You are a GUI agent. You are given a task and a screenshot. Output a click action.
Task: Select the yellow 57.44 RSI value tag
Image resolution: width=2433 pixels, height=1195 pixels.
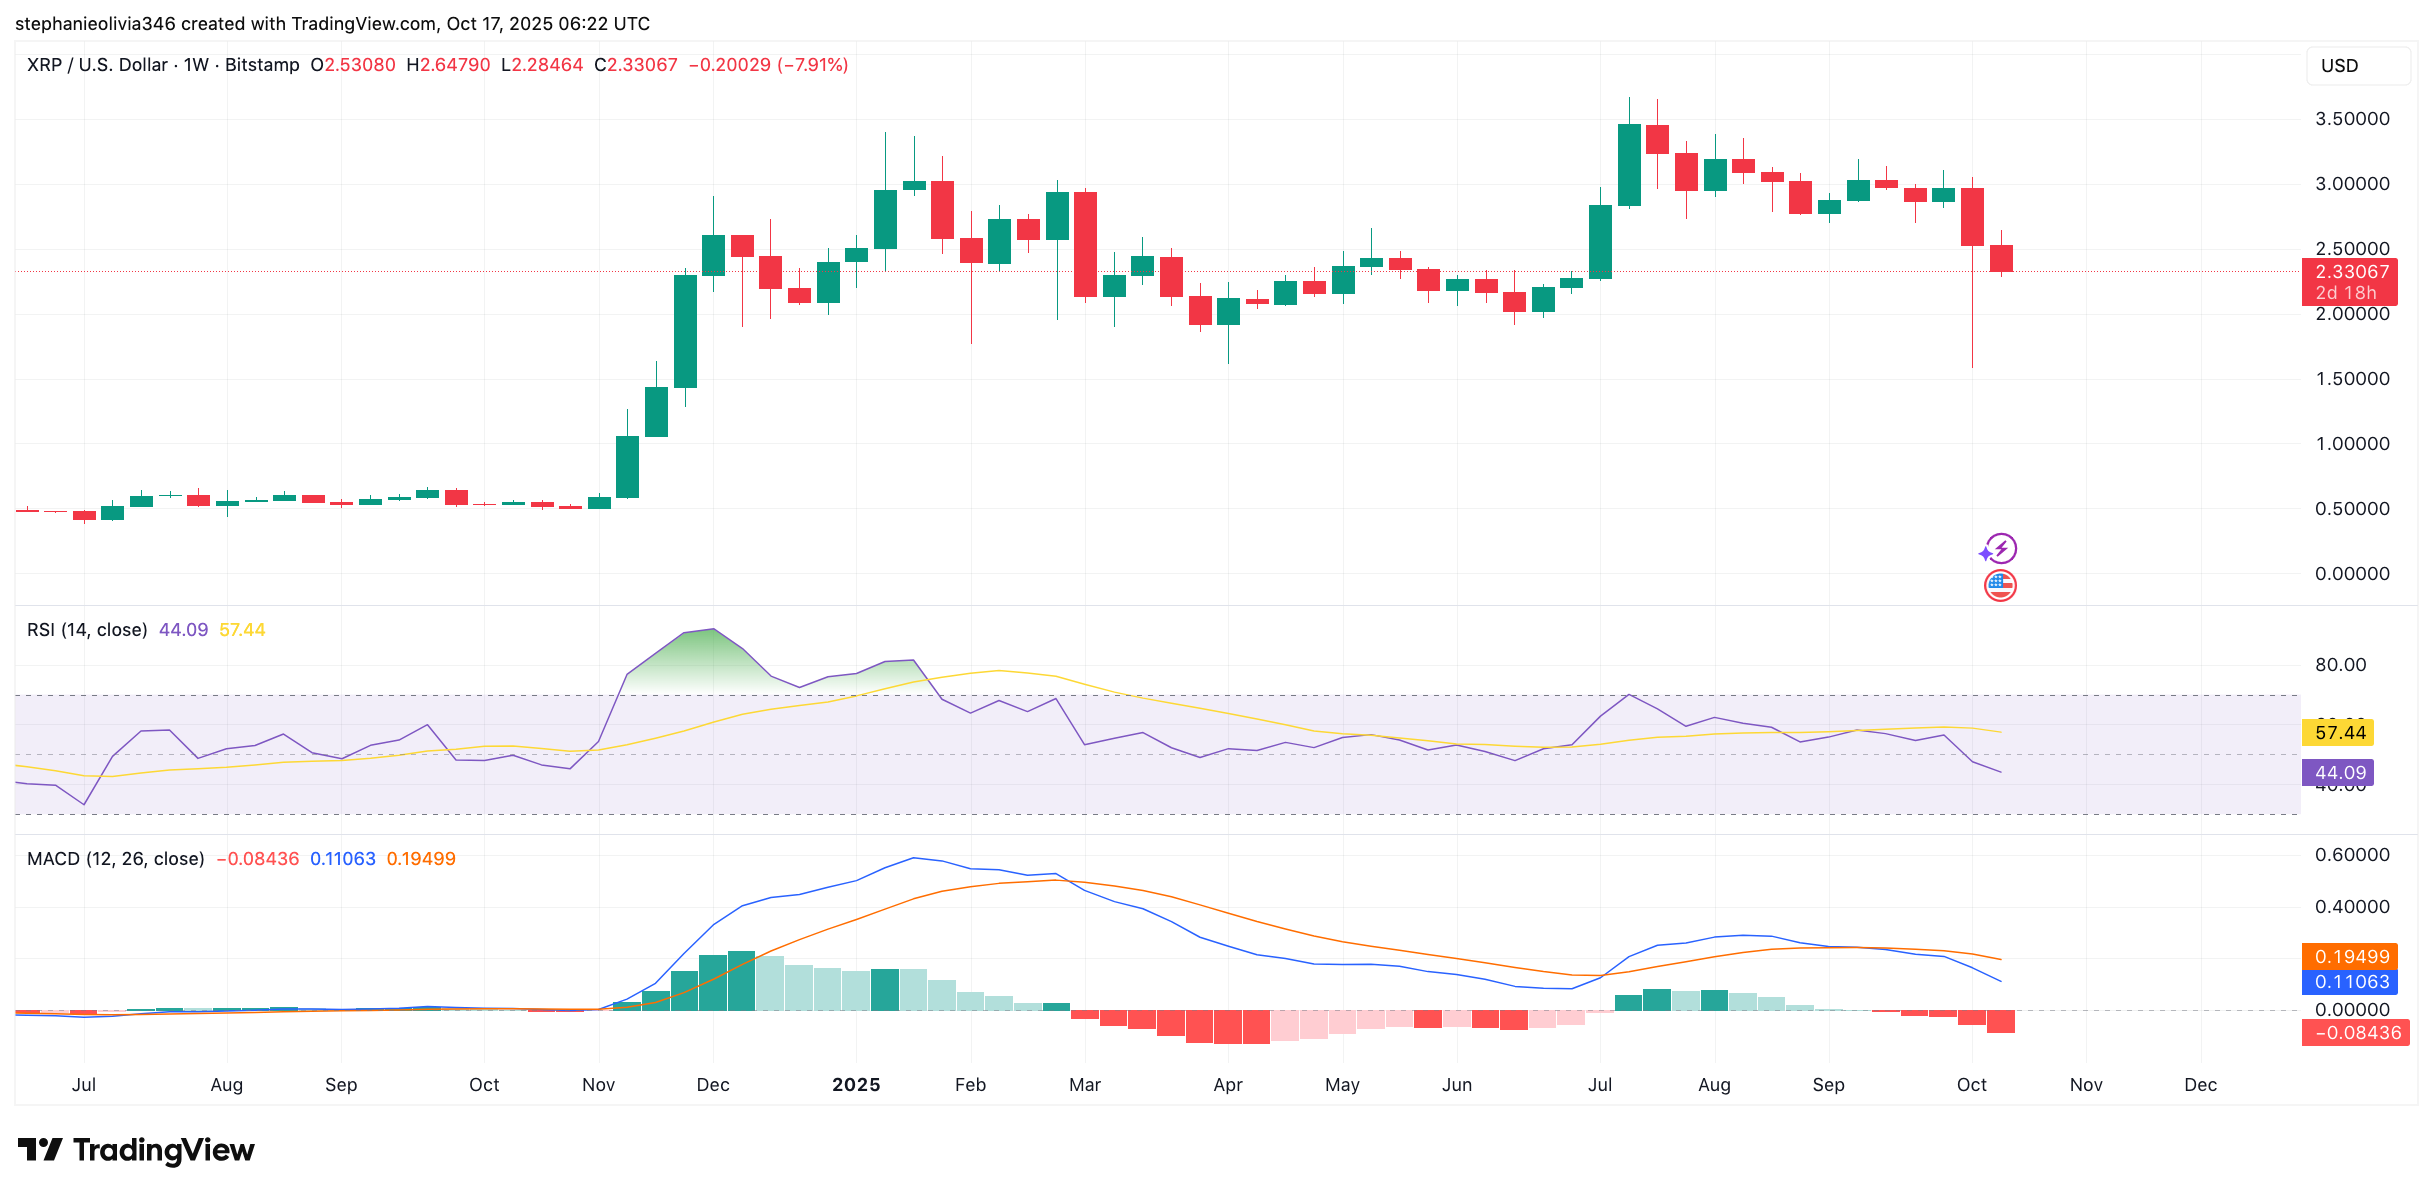[2339, 733]
